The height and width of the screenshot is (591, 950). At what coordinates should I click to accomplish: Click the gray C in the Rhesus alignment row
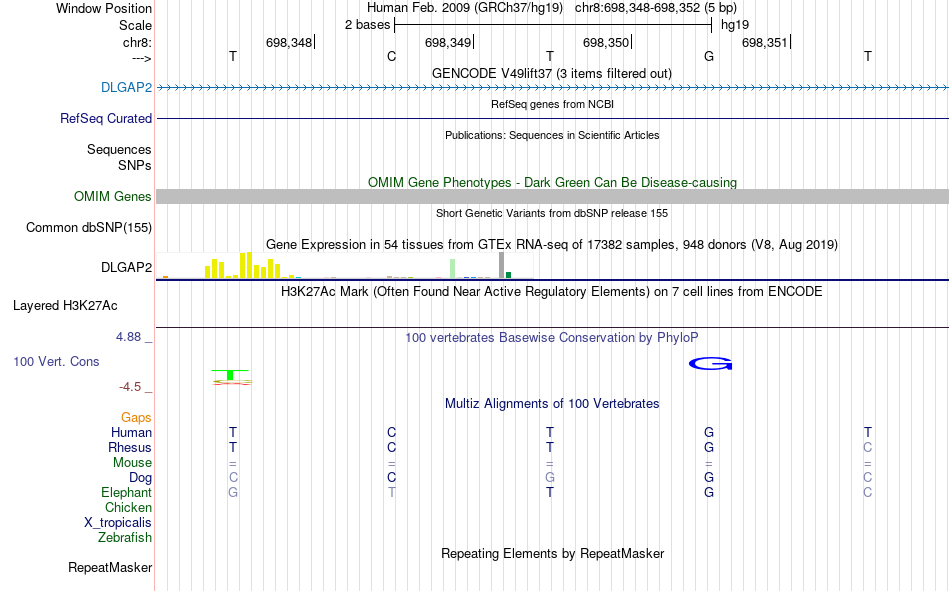pyautogui.click(x=868, y=447)
